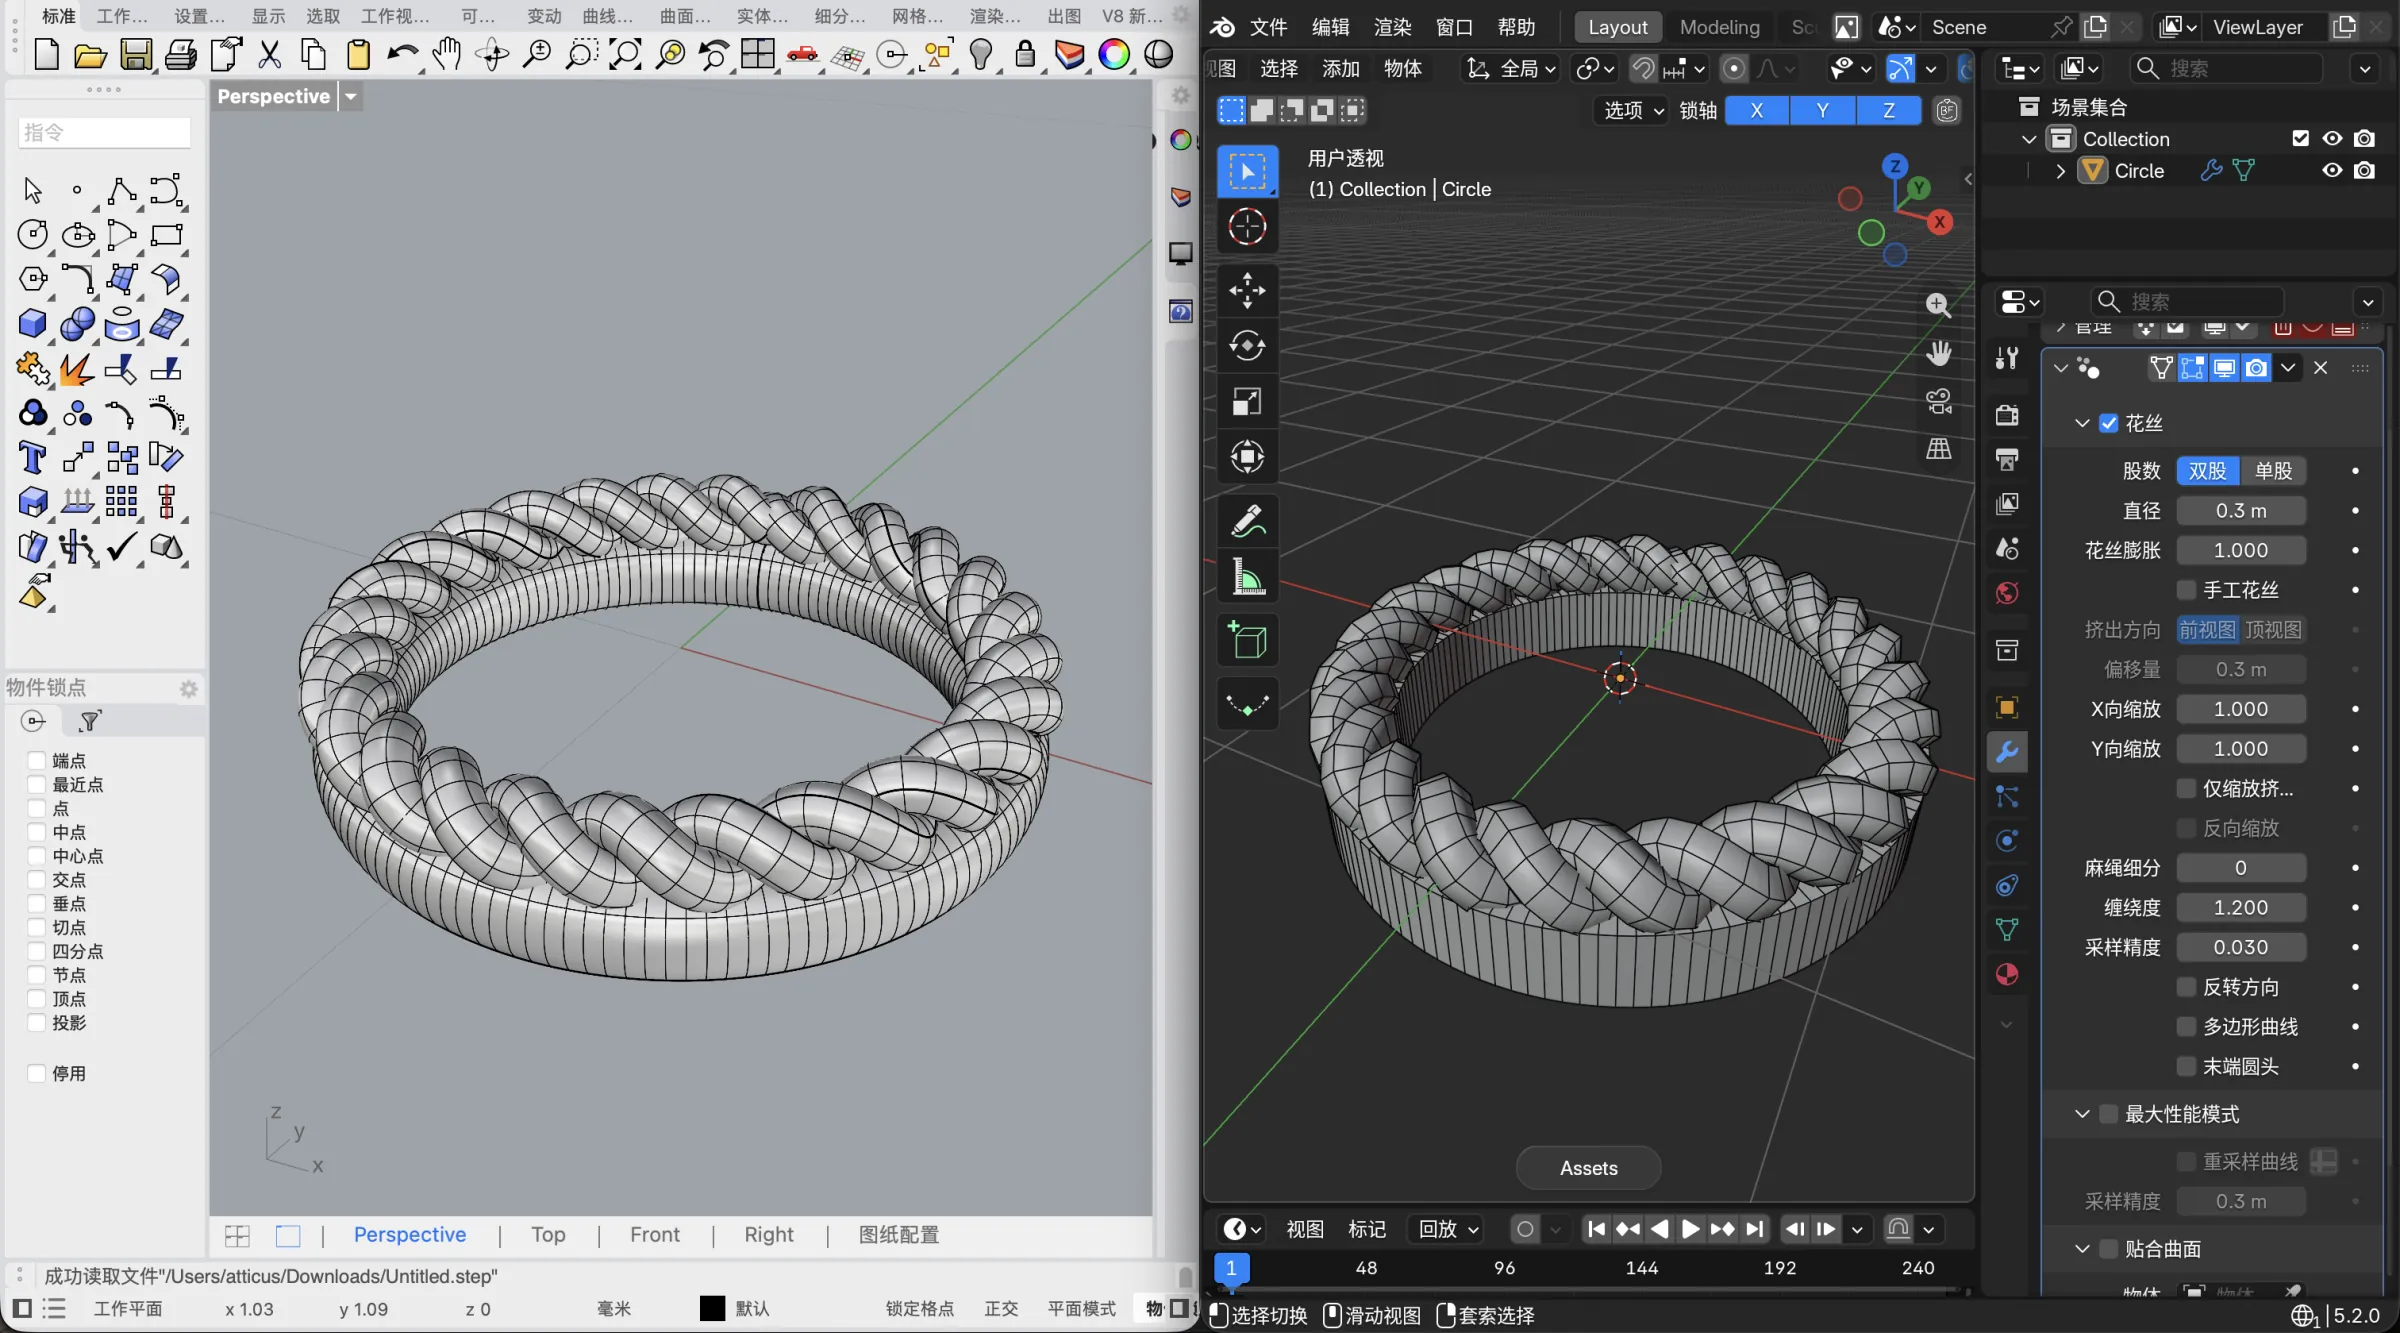Expand the Circle object in outliner

(x=2060, y=171)
